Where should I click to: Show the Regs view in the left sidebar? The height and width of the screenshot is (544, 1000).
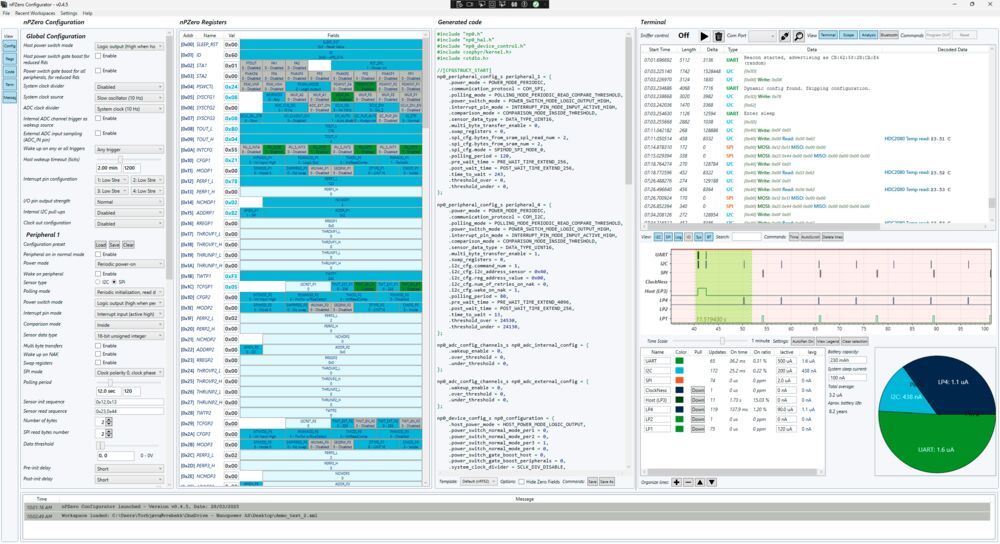point(10,59)
